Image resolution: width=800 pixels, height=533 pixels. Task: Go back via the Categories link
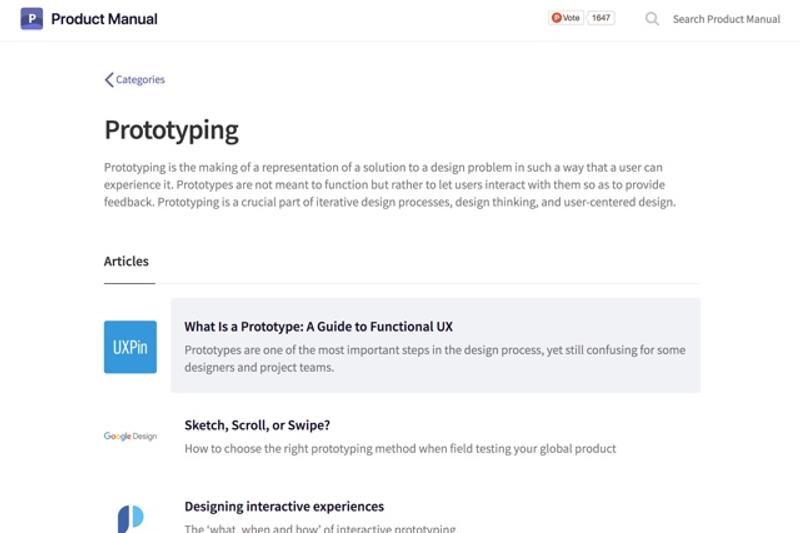pyautogui.click(x=140, y=80)
